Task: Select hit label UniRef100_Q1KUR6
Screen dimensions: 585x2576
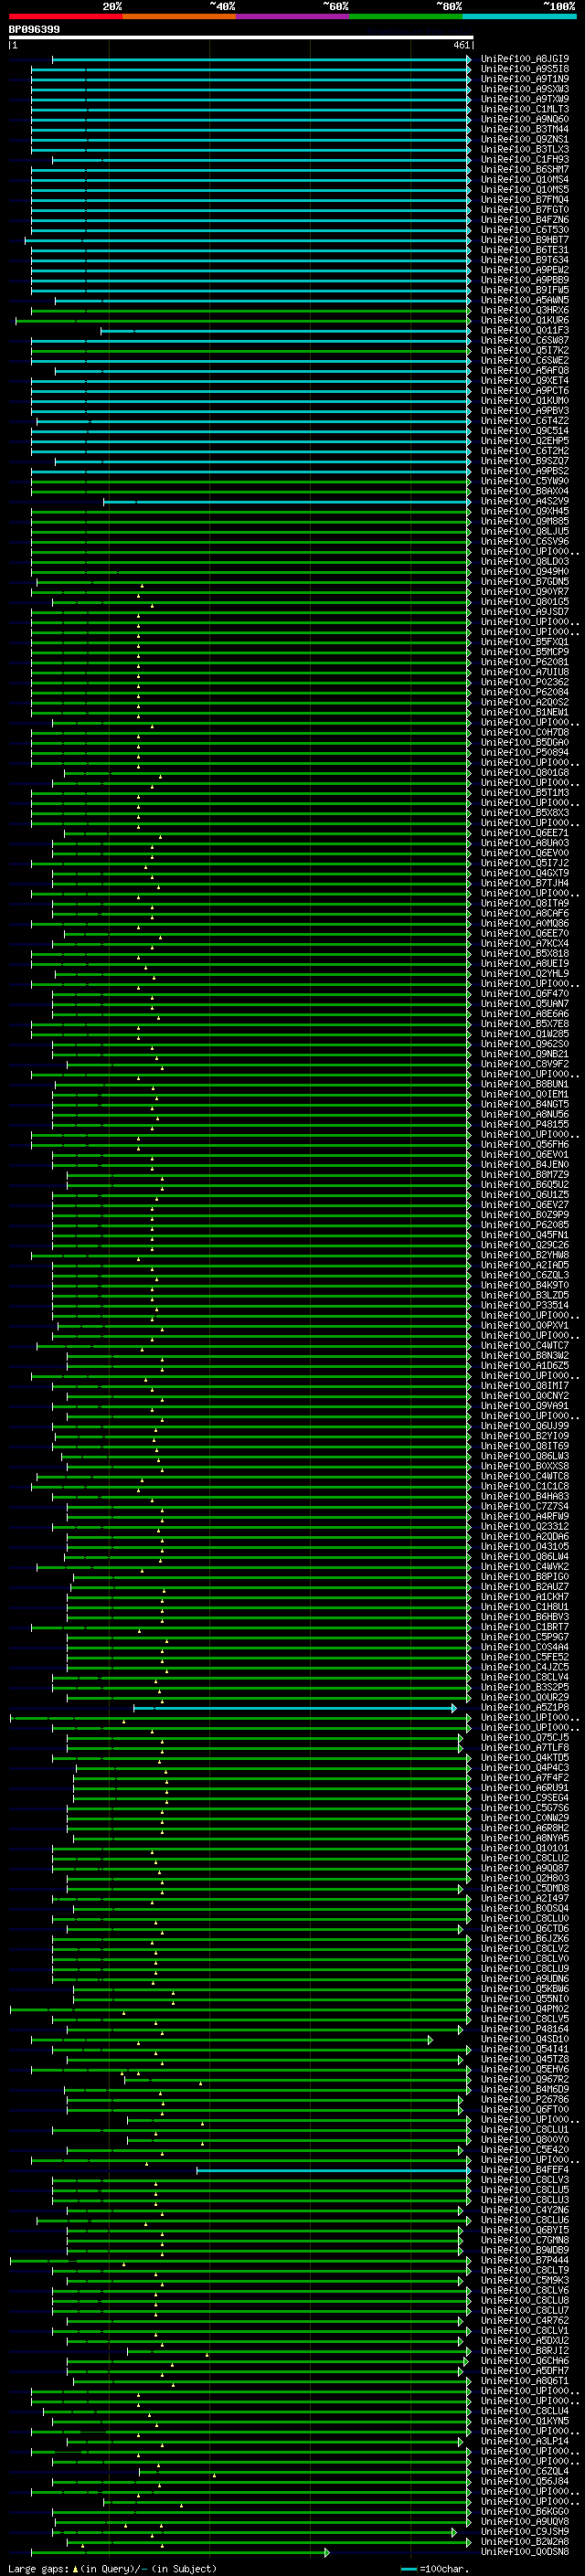Action: (x=524, y=320)
